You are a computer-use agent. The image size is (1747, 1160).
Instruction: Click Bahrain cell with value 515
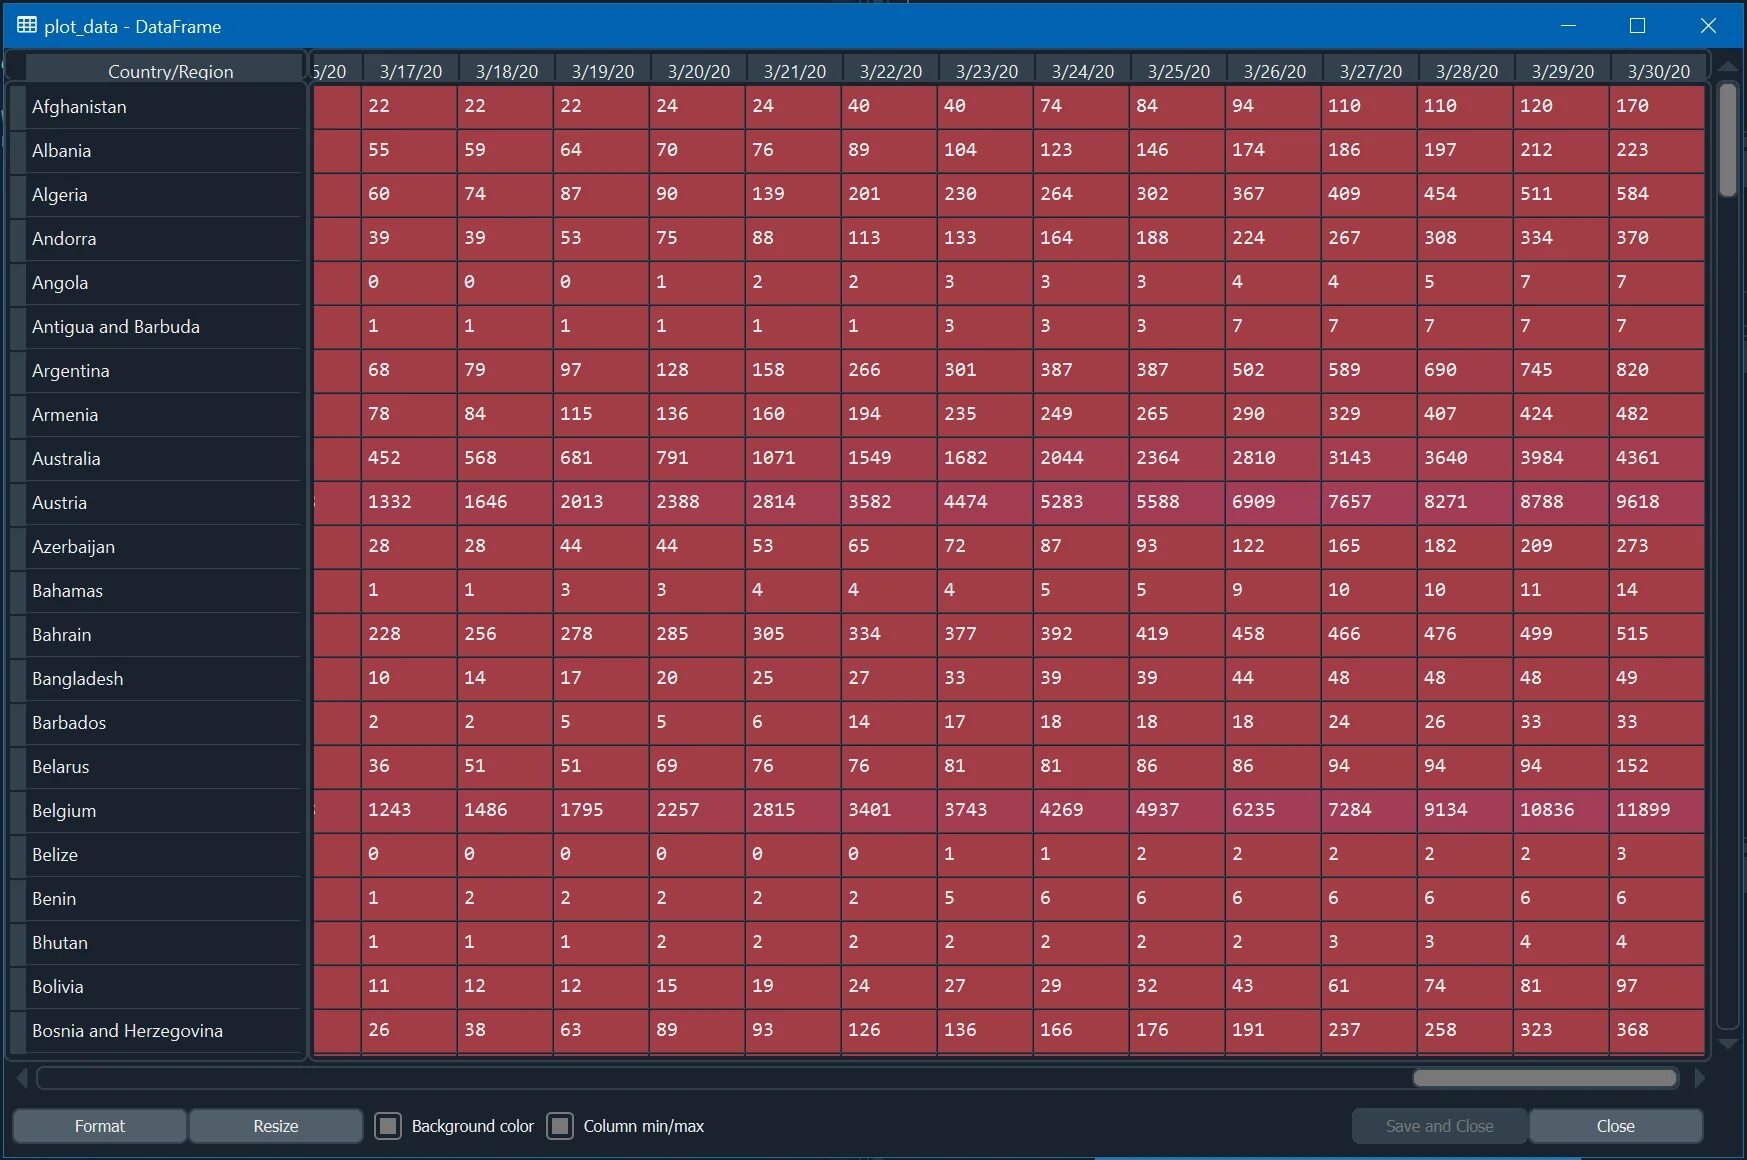coord(1657,634)
